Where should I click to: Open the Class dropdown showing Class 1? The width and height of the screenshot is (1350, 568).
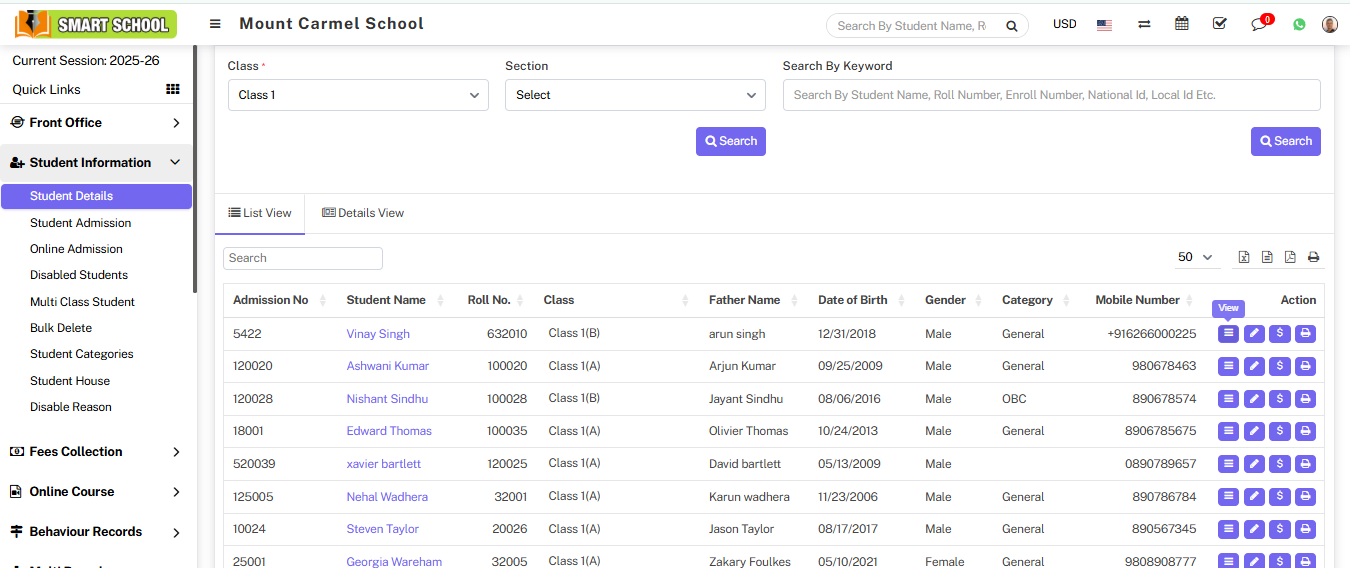pos(358,95)
